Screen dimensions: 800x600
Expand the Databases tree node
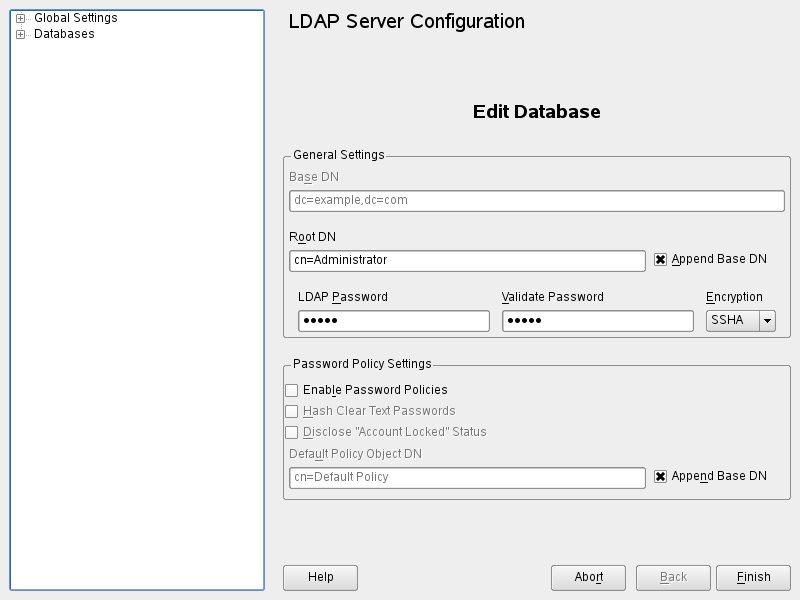21,34
